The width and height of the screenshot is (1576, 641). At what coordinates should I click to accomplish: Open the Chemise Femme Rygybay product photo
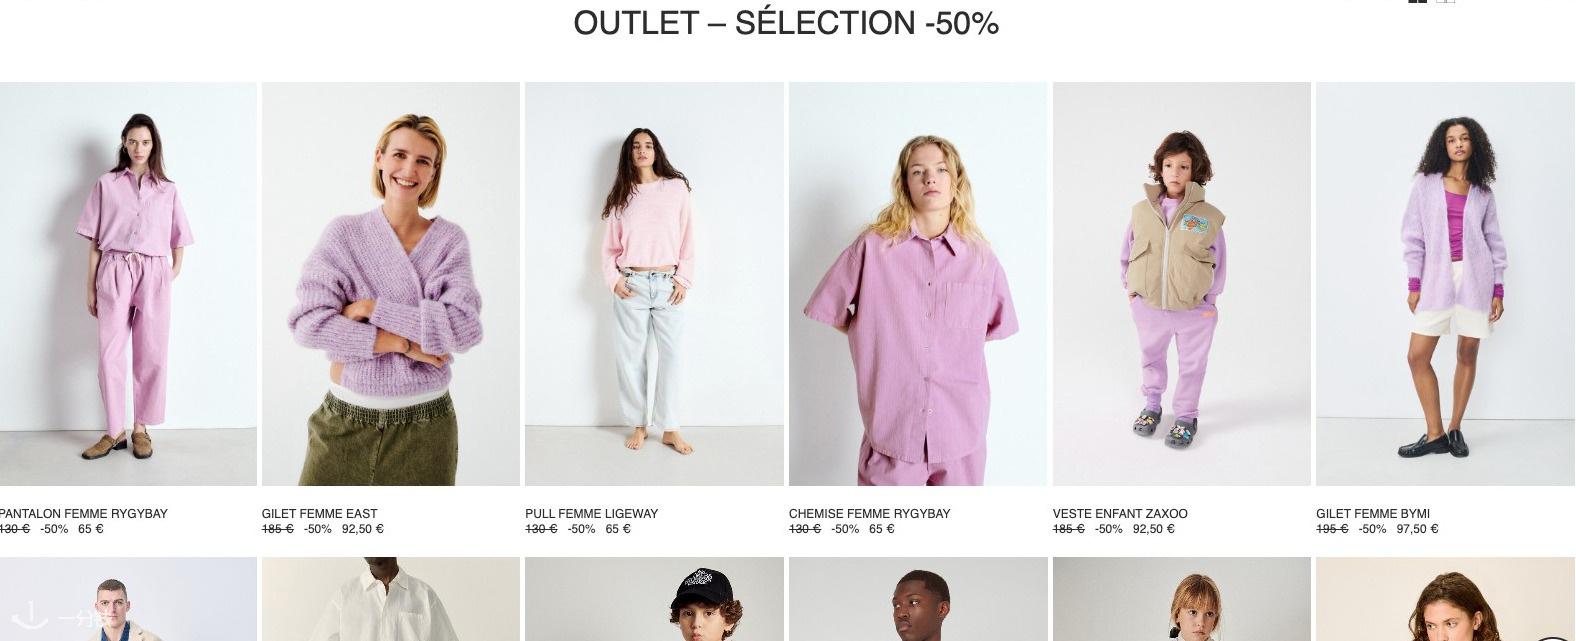point(918,284)
